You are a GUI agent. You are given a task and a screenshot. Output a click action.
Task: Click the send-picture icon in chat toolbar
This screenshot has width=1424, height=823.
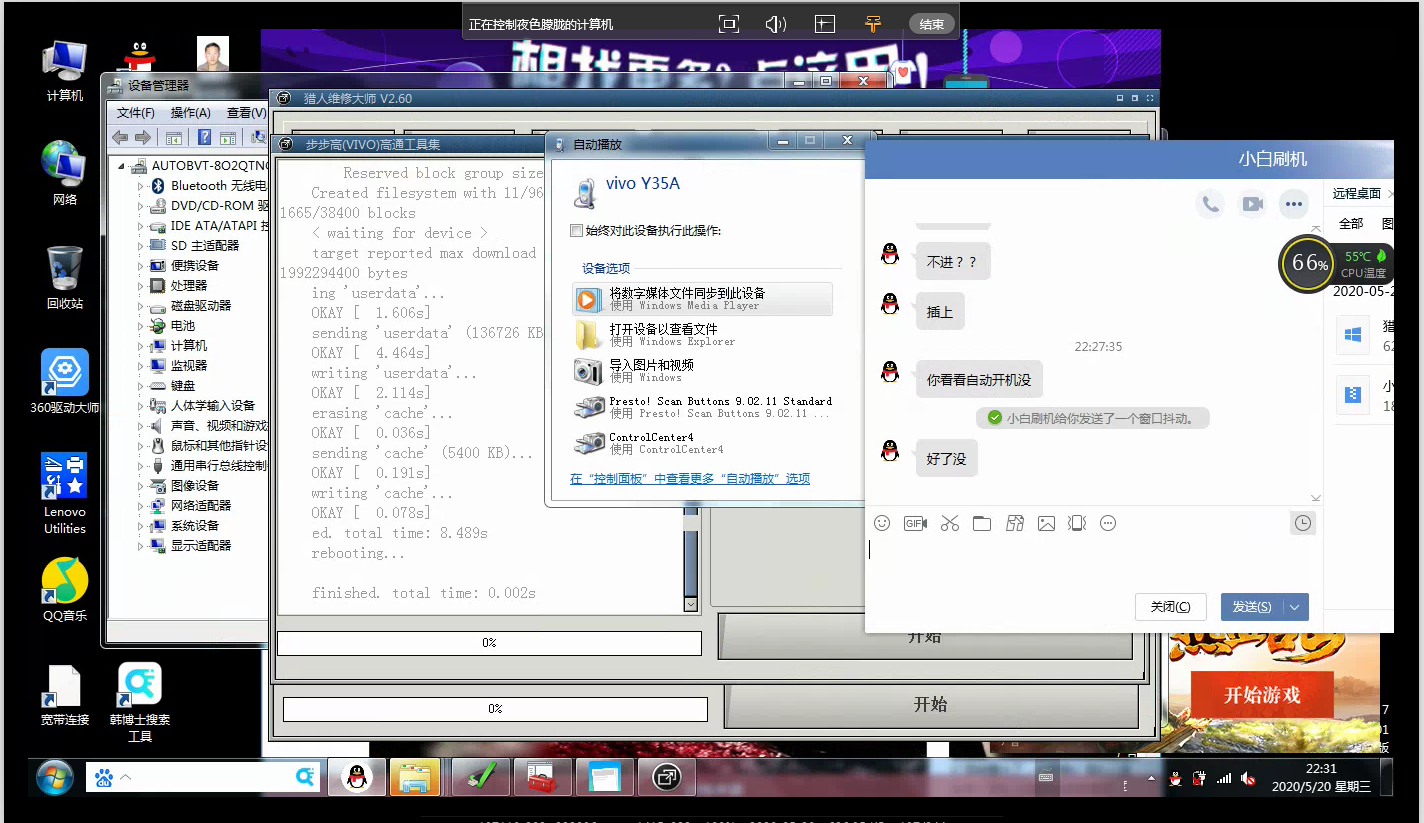click(1046, 523)
